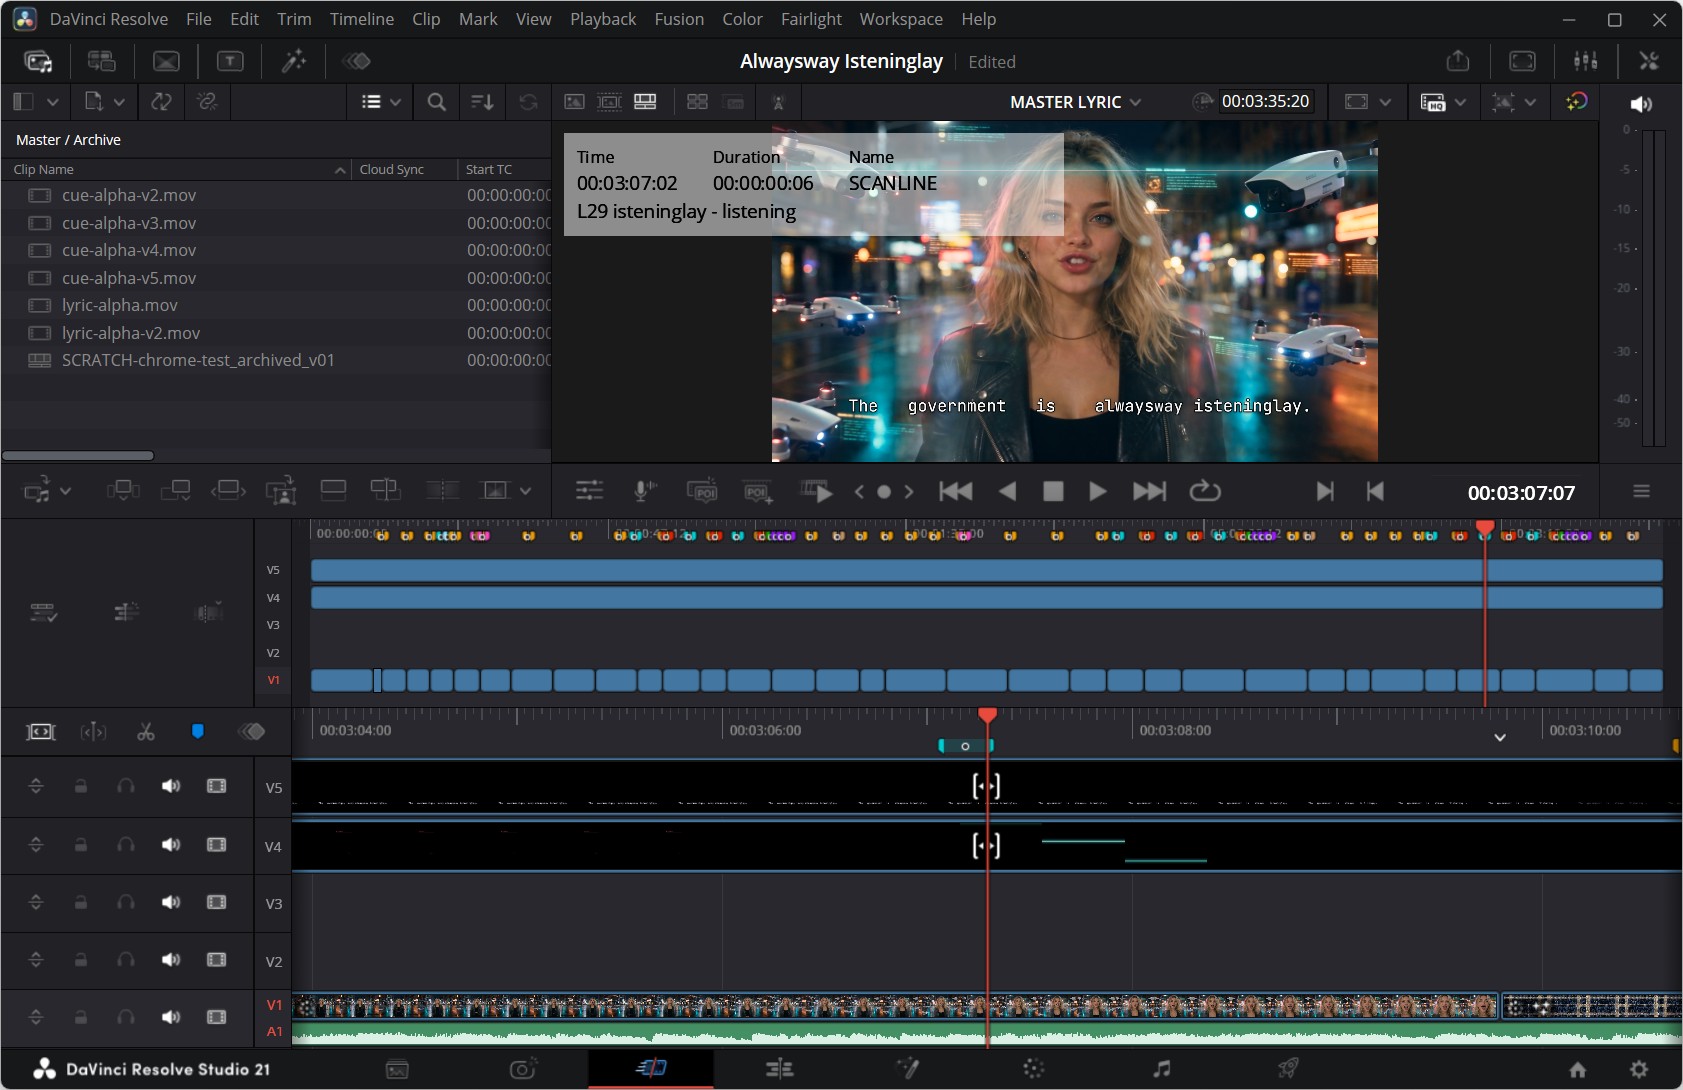Screen dimensions: 1683x1090
Task: Open the Project Manager home icon
Action: (1578, 1069)
